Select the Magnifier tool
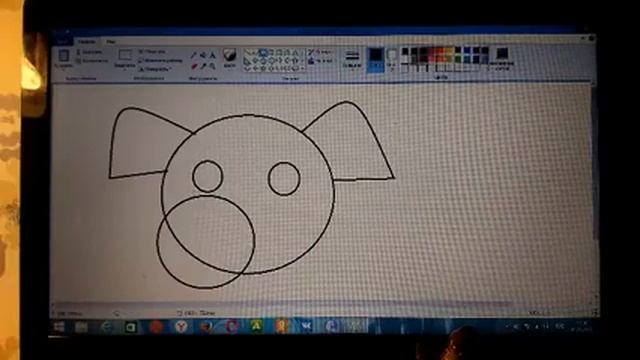640x360 pixels. click(x=212, y=66)
